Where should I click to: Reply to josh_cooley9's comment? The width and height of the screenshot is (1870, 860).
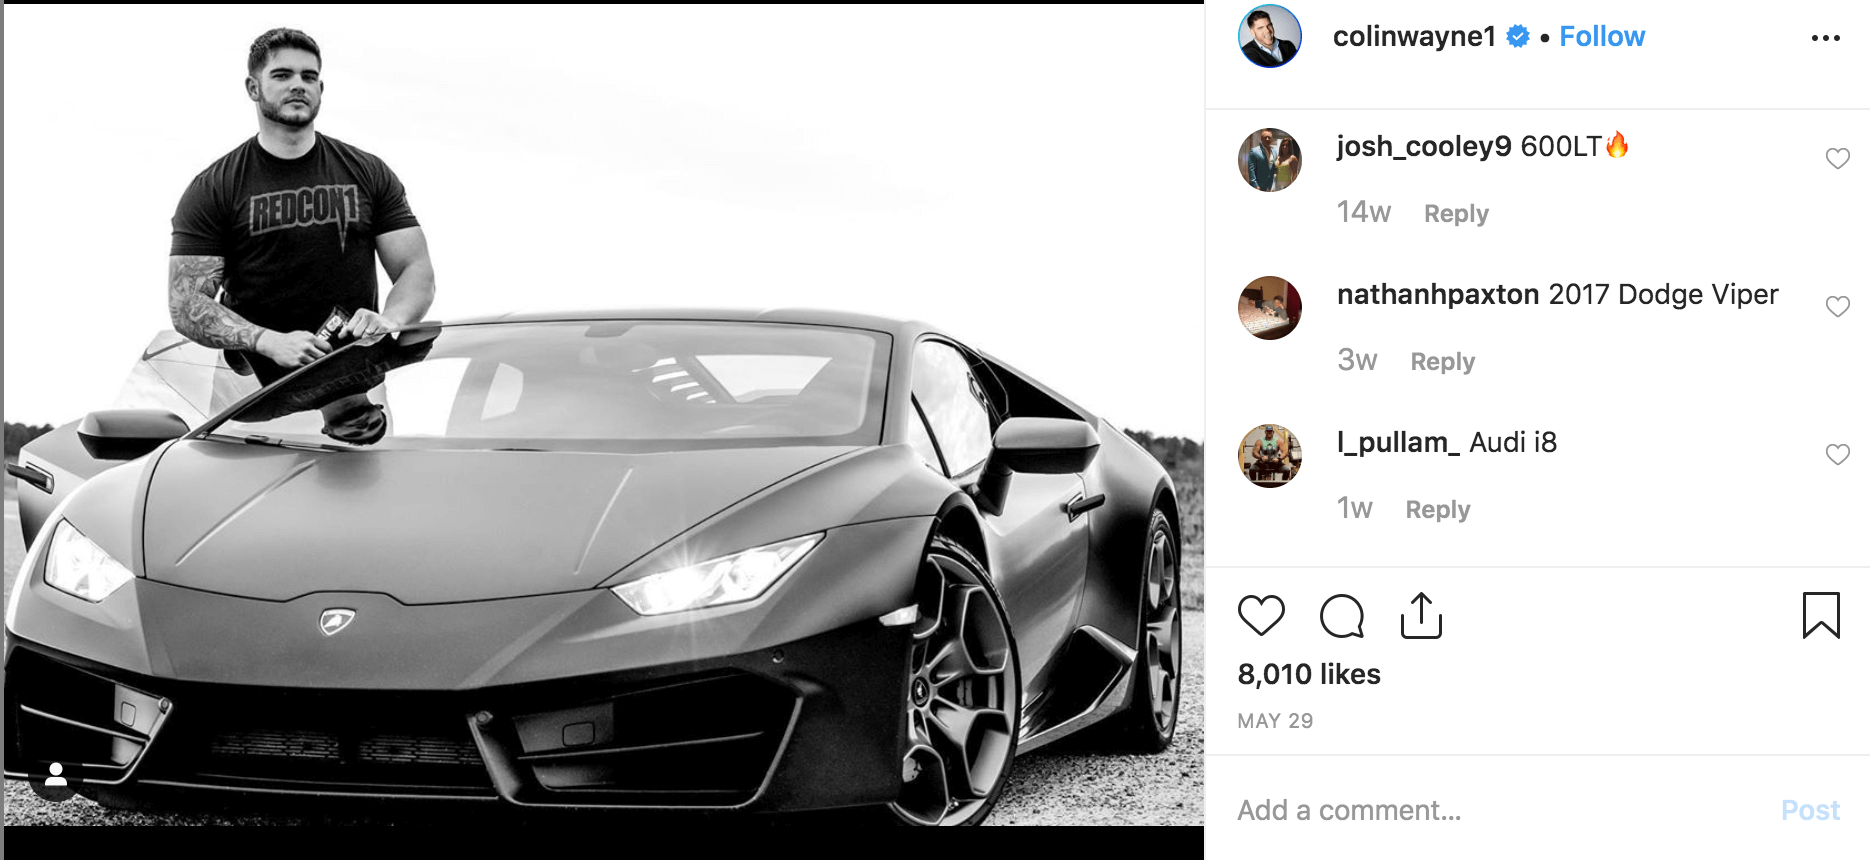tap(1456, 214)
